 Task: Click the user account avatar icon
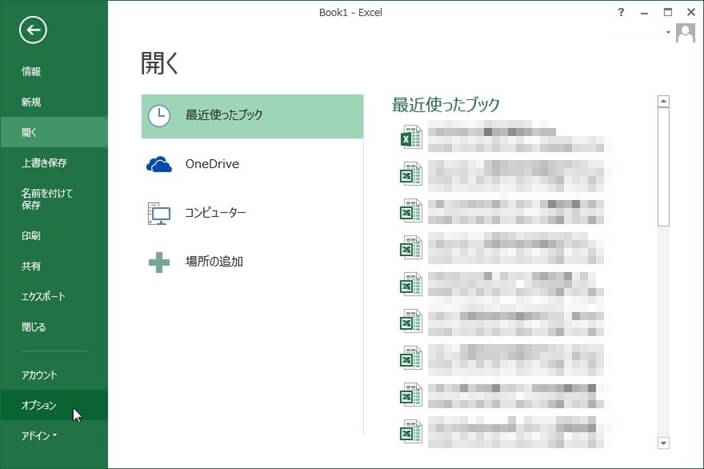tap(685, 33)
